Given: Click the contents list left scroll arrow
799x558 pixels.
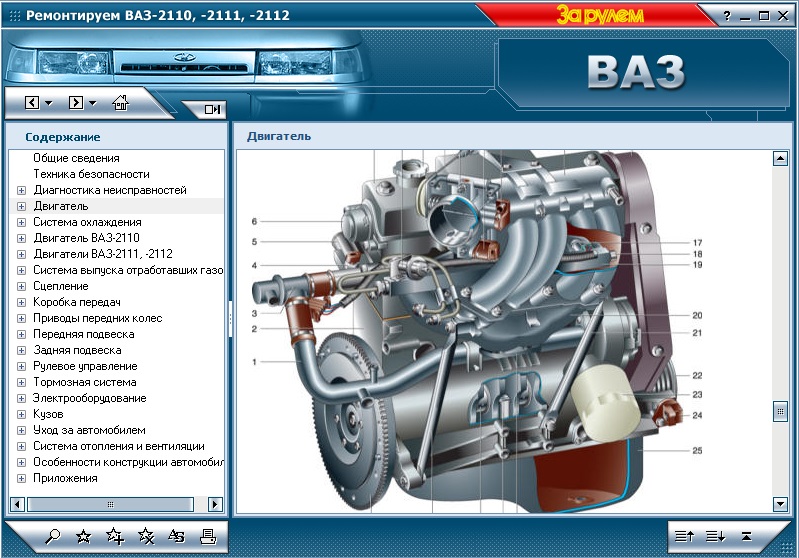Looking at the screenshot, I should 17,504.
